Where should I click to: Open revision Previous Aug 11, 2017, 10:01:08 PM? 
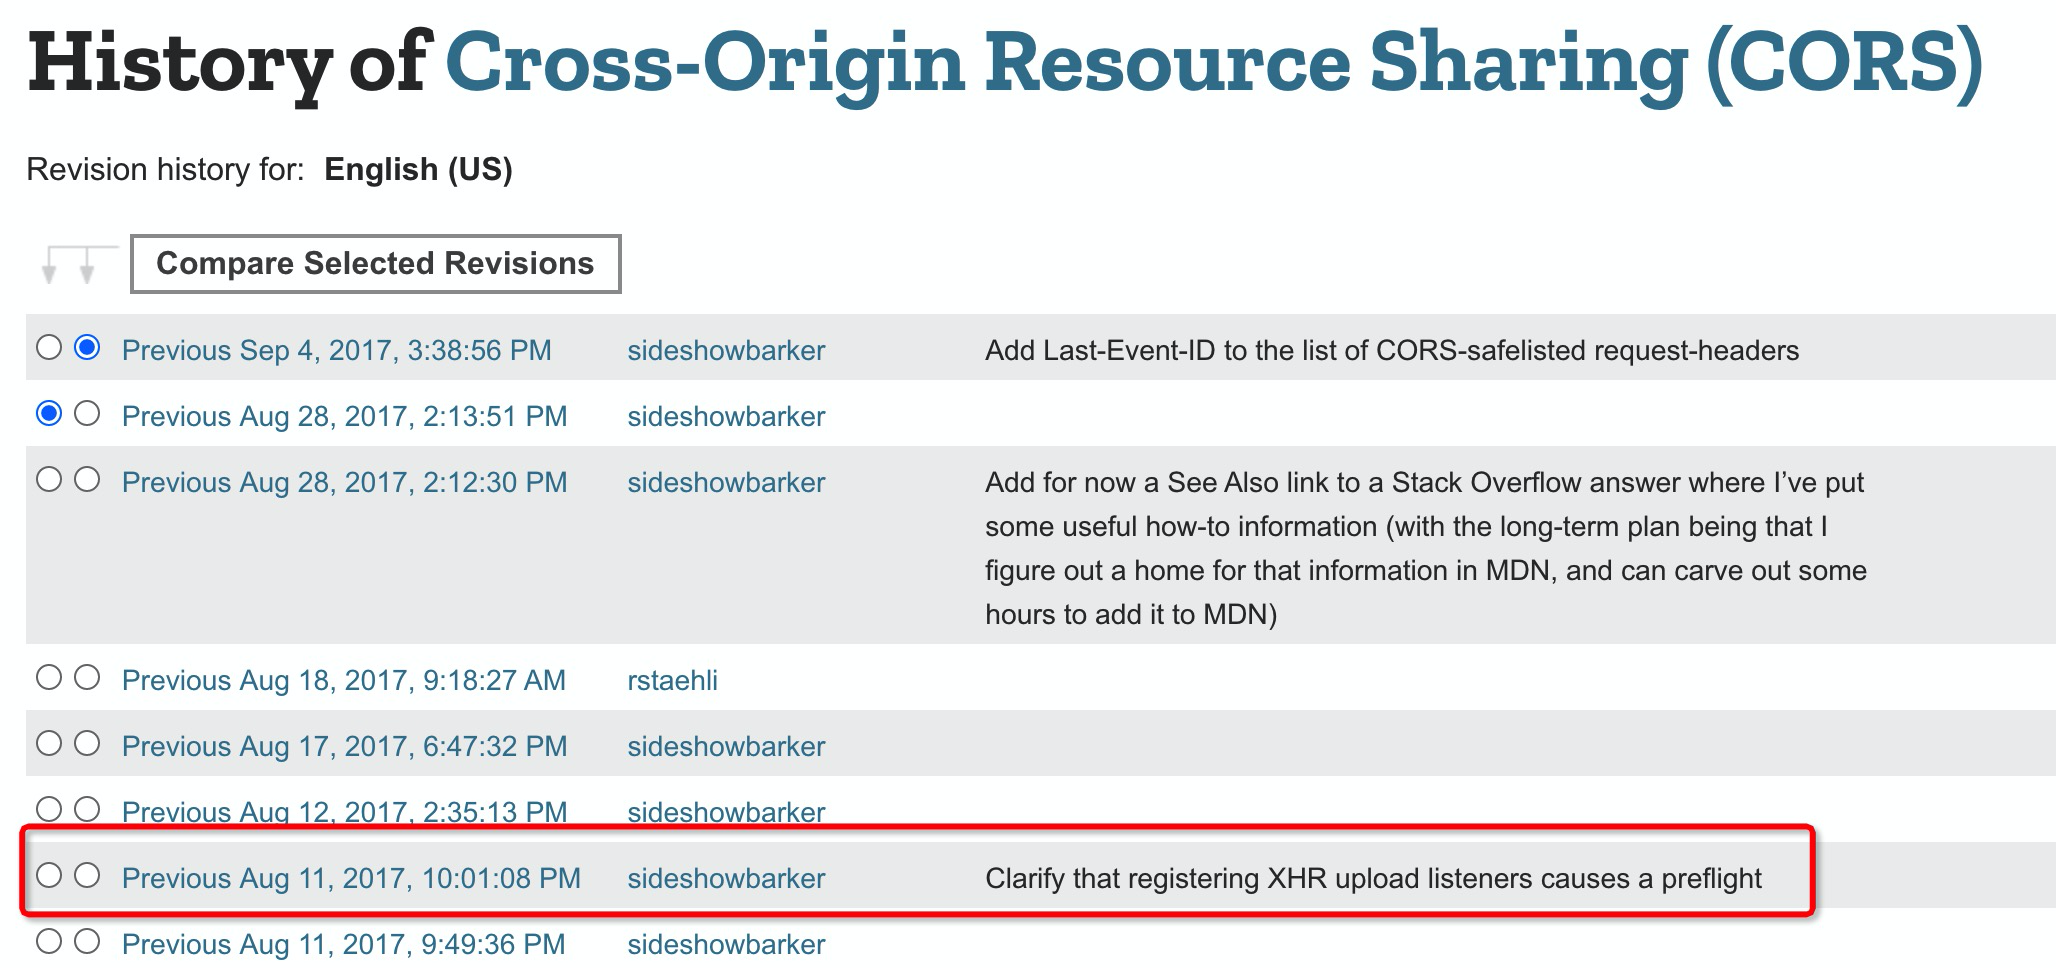351,878
